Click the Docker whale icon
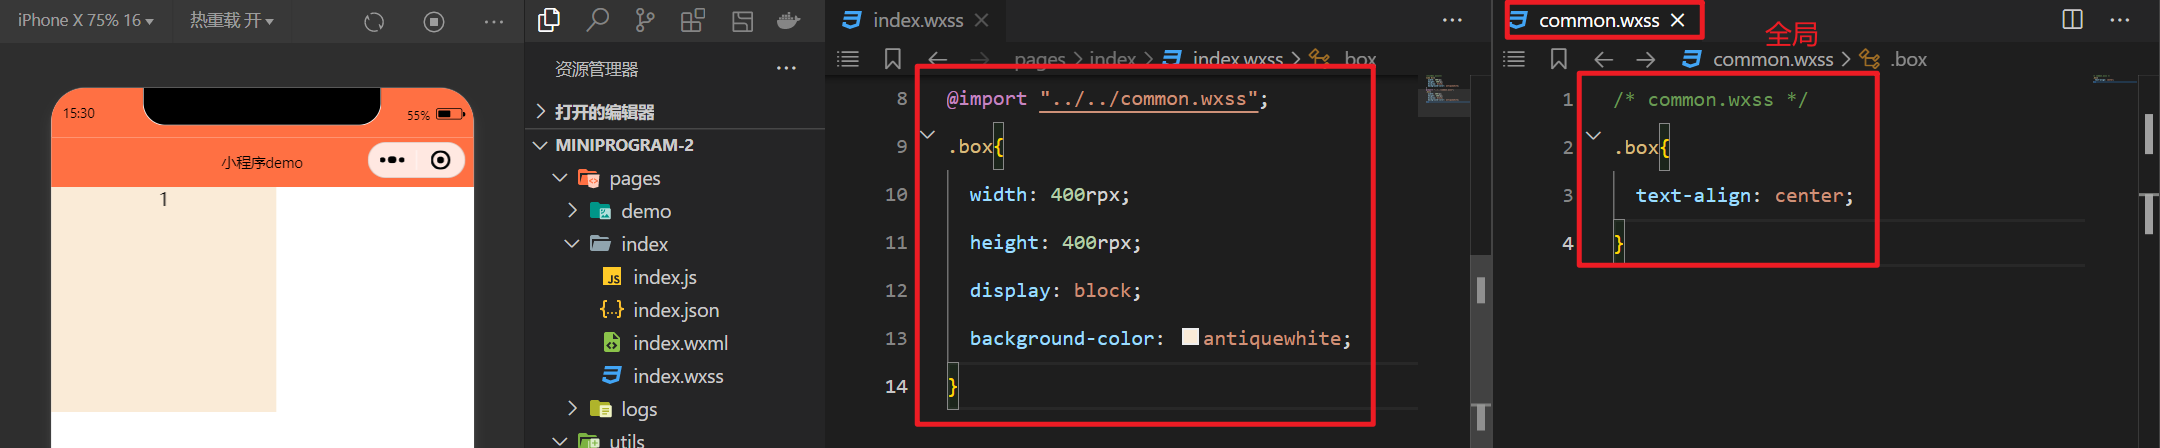Image resolution: width=2160 pixels, height=448 pixels. tap(789, 20)
